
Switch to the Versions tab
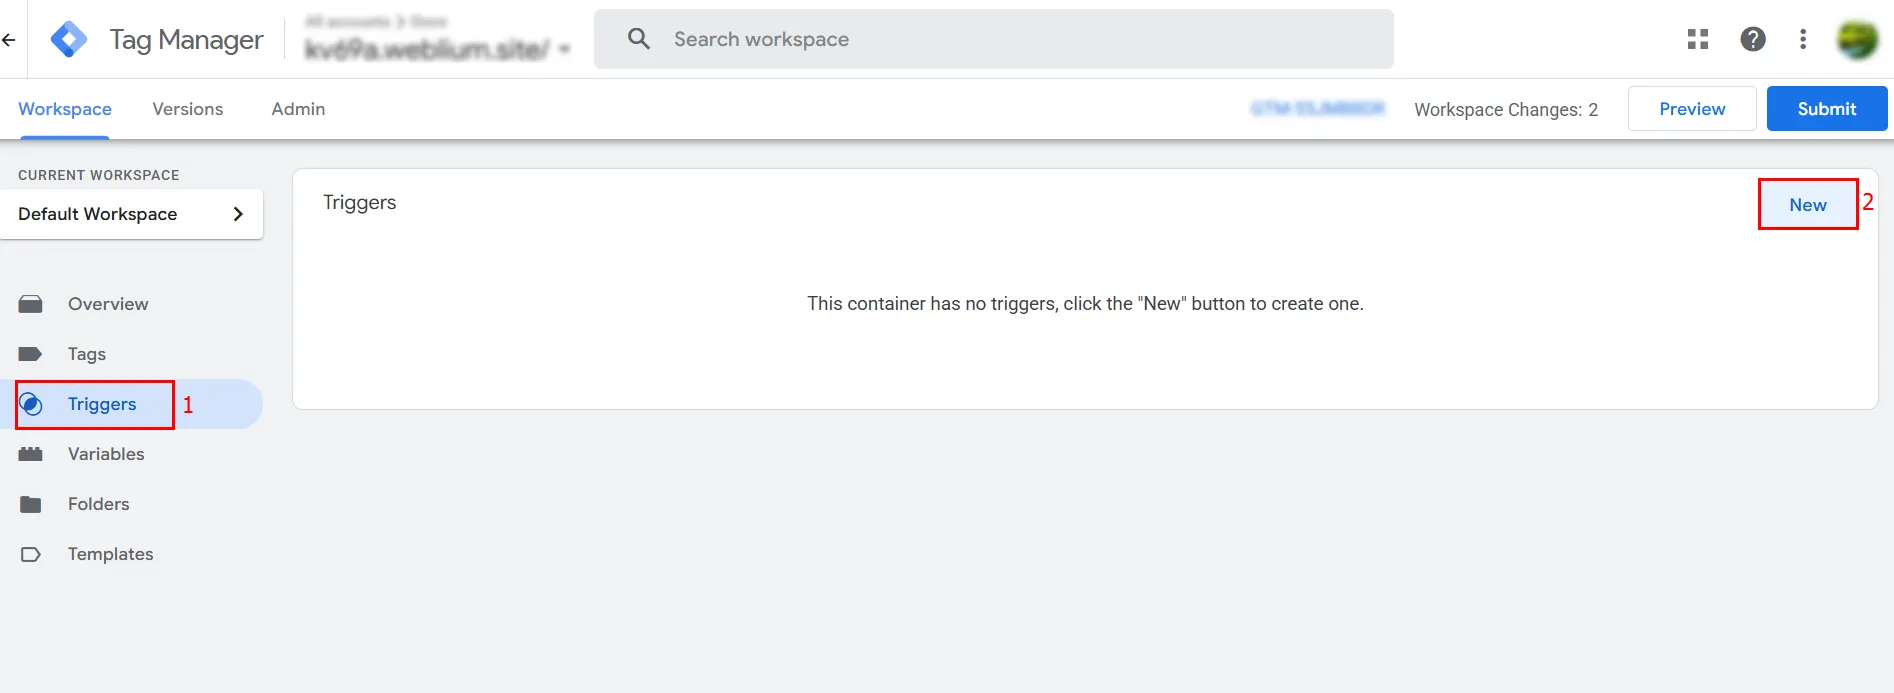188,109
